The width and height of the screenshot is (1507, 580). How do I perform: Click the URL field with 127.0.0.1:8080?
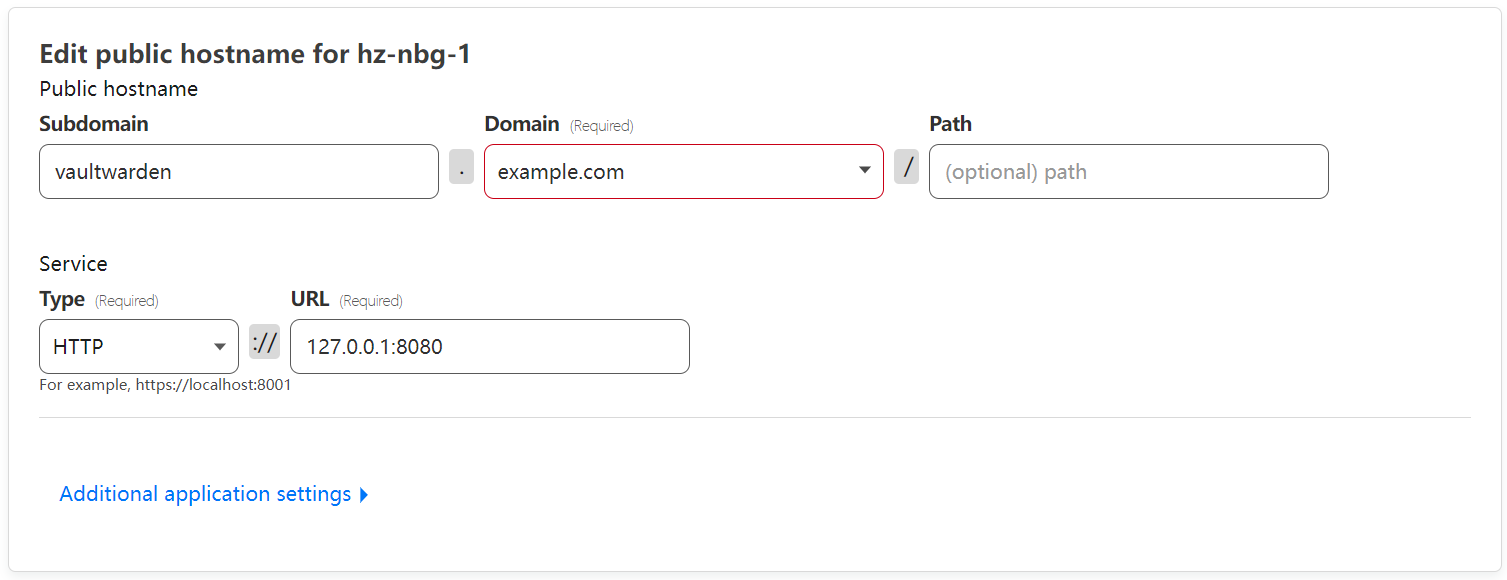coord(490,346)
